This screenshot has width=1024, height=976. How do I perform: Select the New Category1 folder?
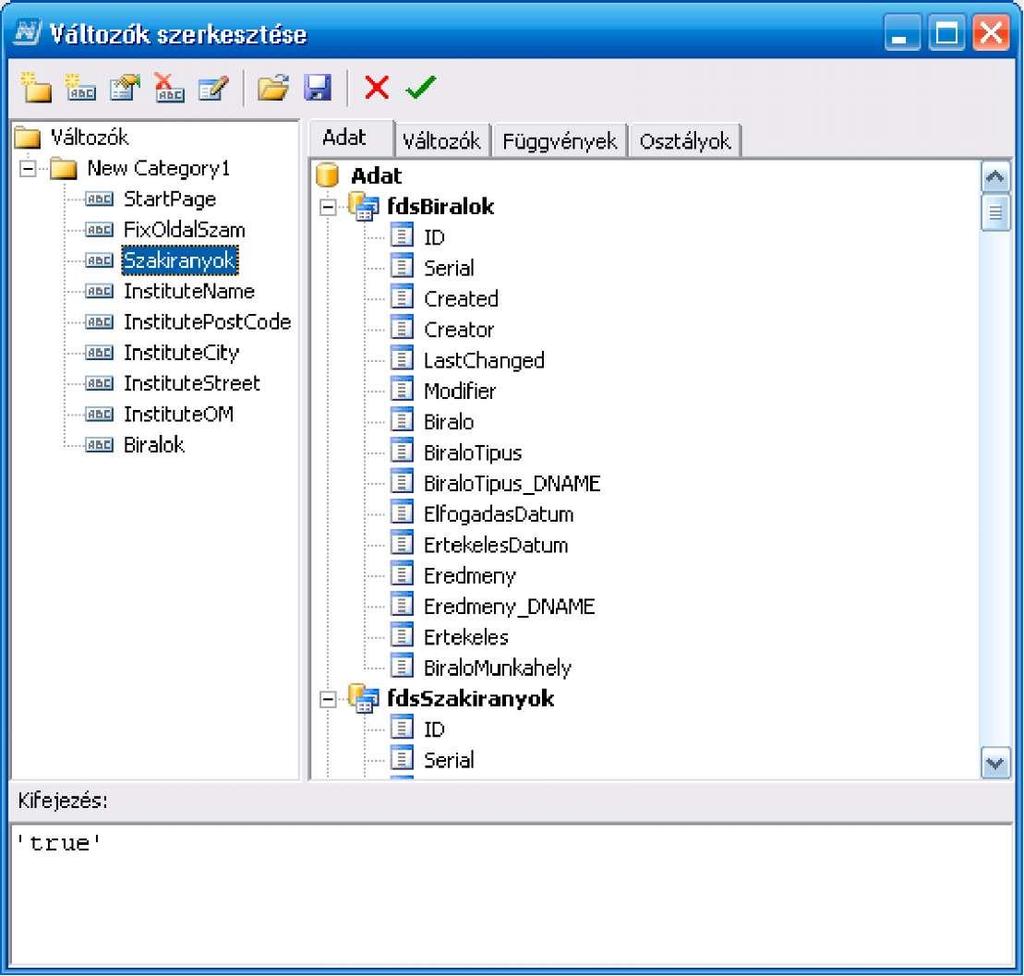click(x=159, y=169)
